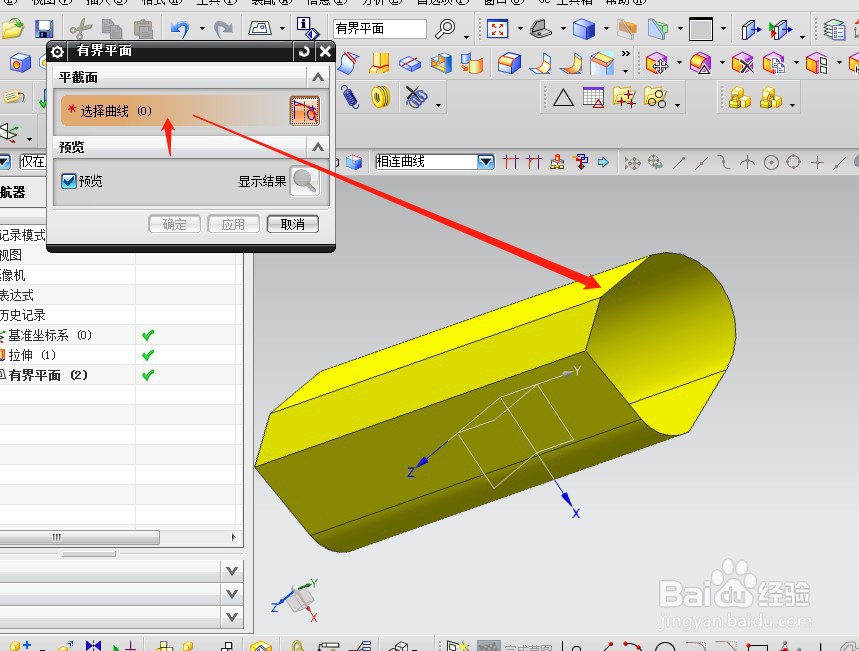
Task: Click the object information icon
Action: click(x=307, y=28)
